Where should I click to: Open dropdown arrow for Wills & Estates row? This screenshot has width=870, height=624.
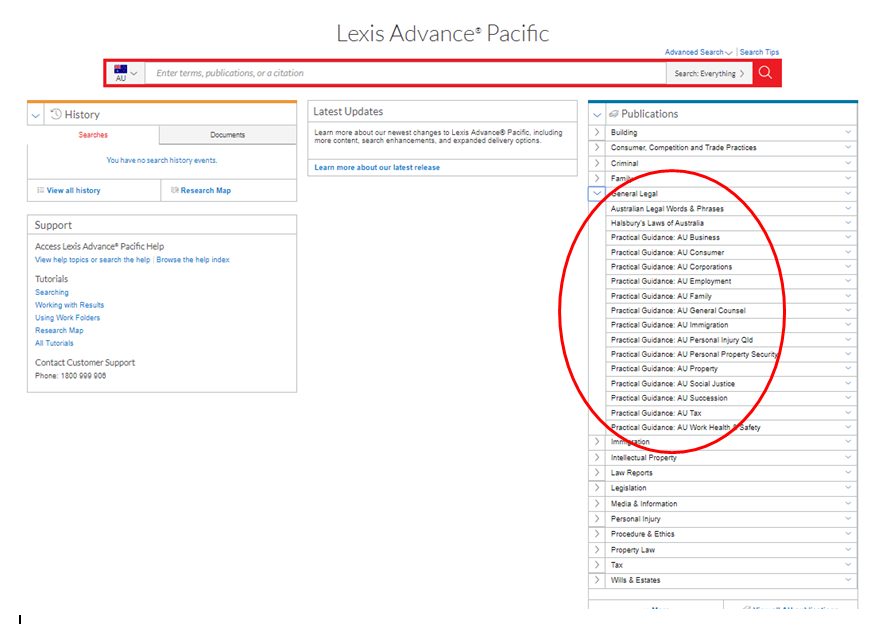point(848,580)
